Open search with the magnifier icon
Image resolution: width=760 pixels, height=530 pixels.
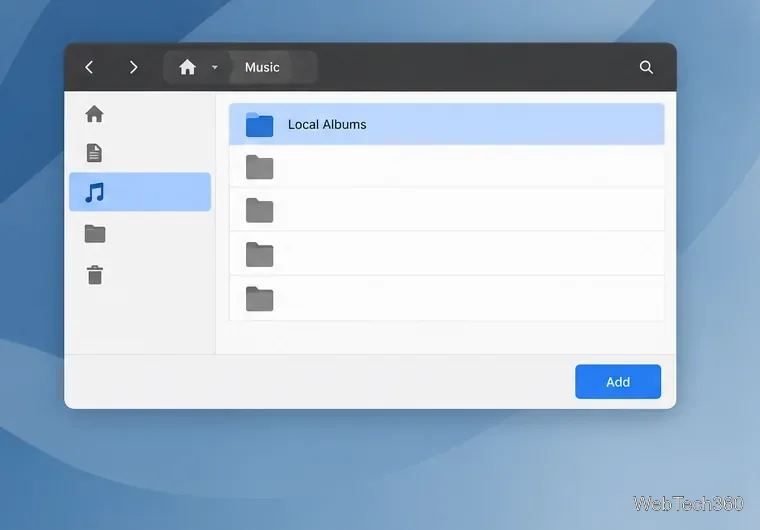click(646, 67)
